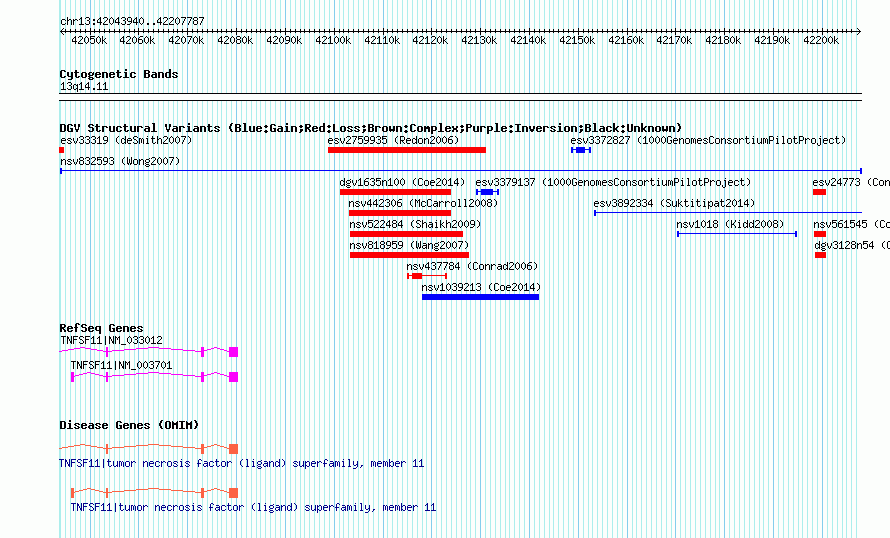
Task: Click the esv3372827 blue gain glyph
Action: point(581,150)
